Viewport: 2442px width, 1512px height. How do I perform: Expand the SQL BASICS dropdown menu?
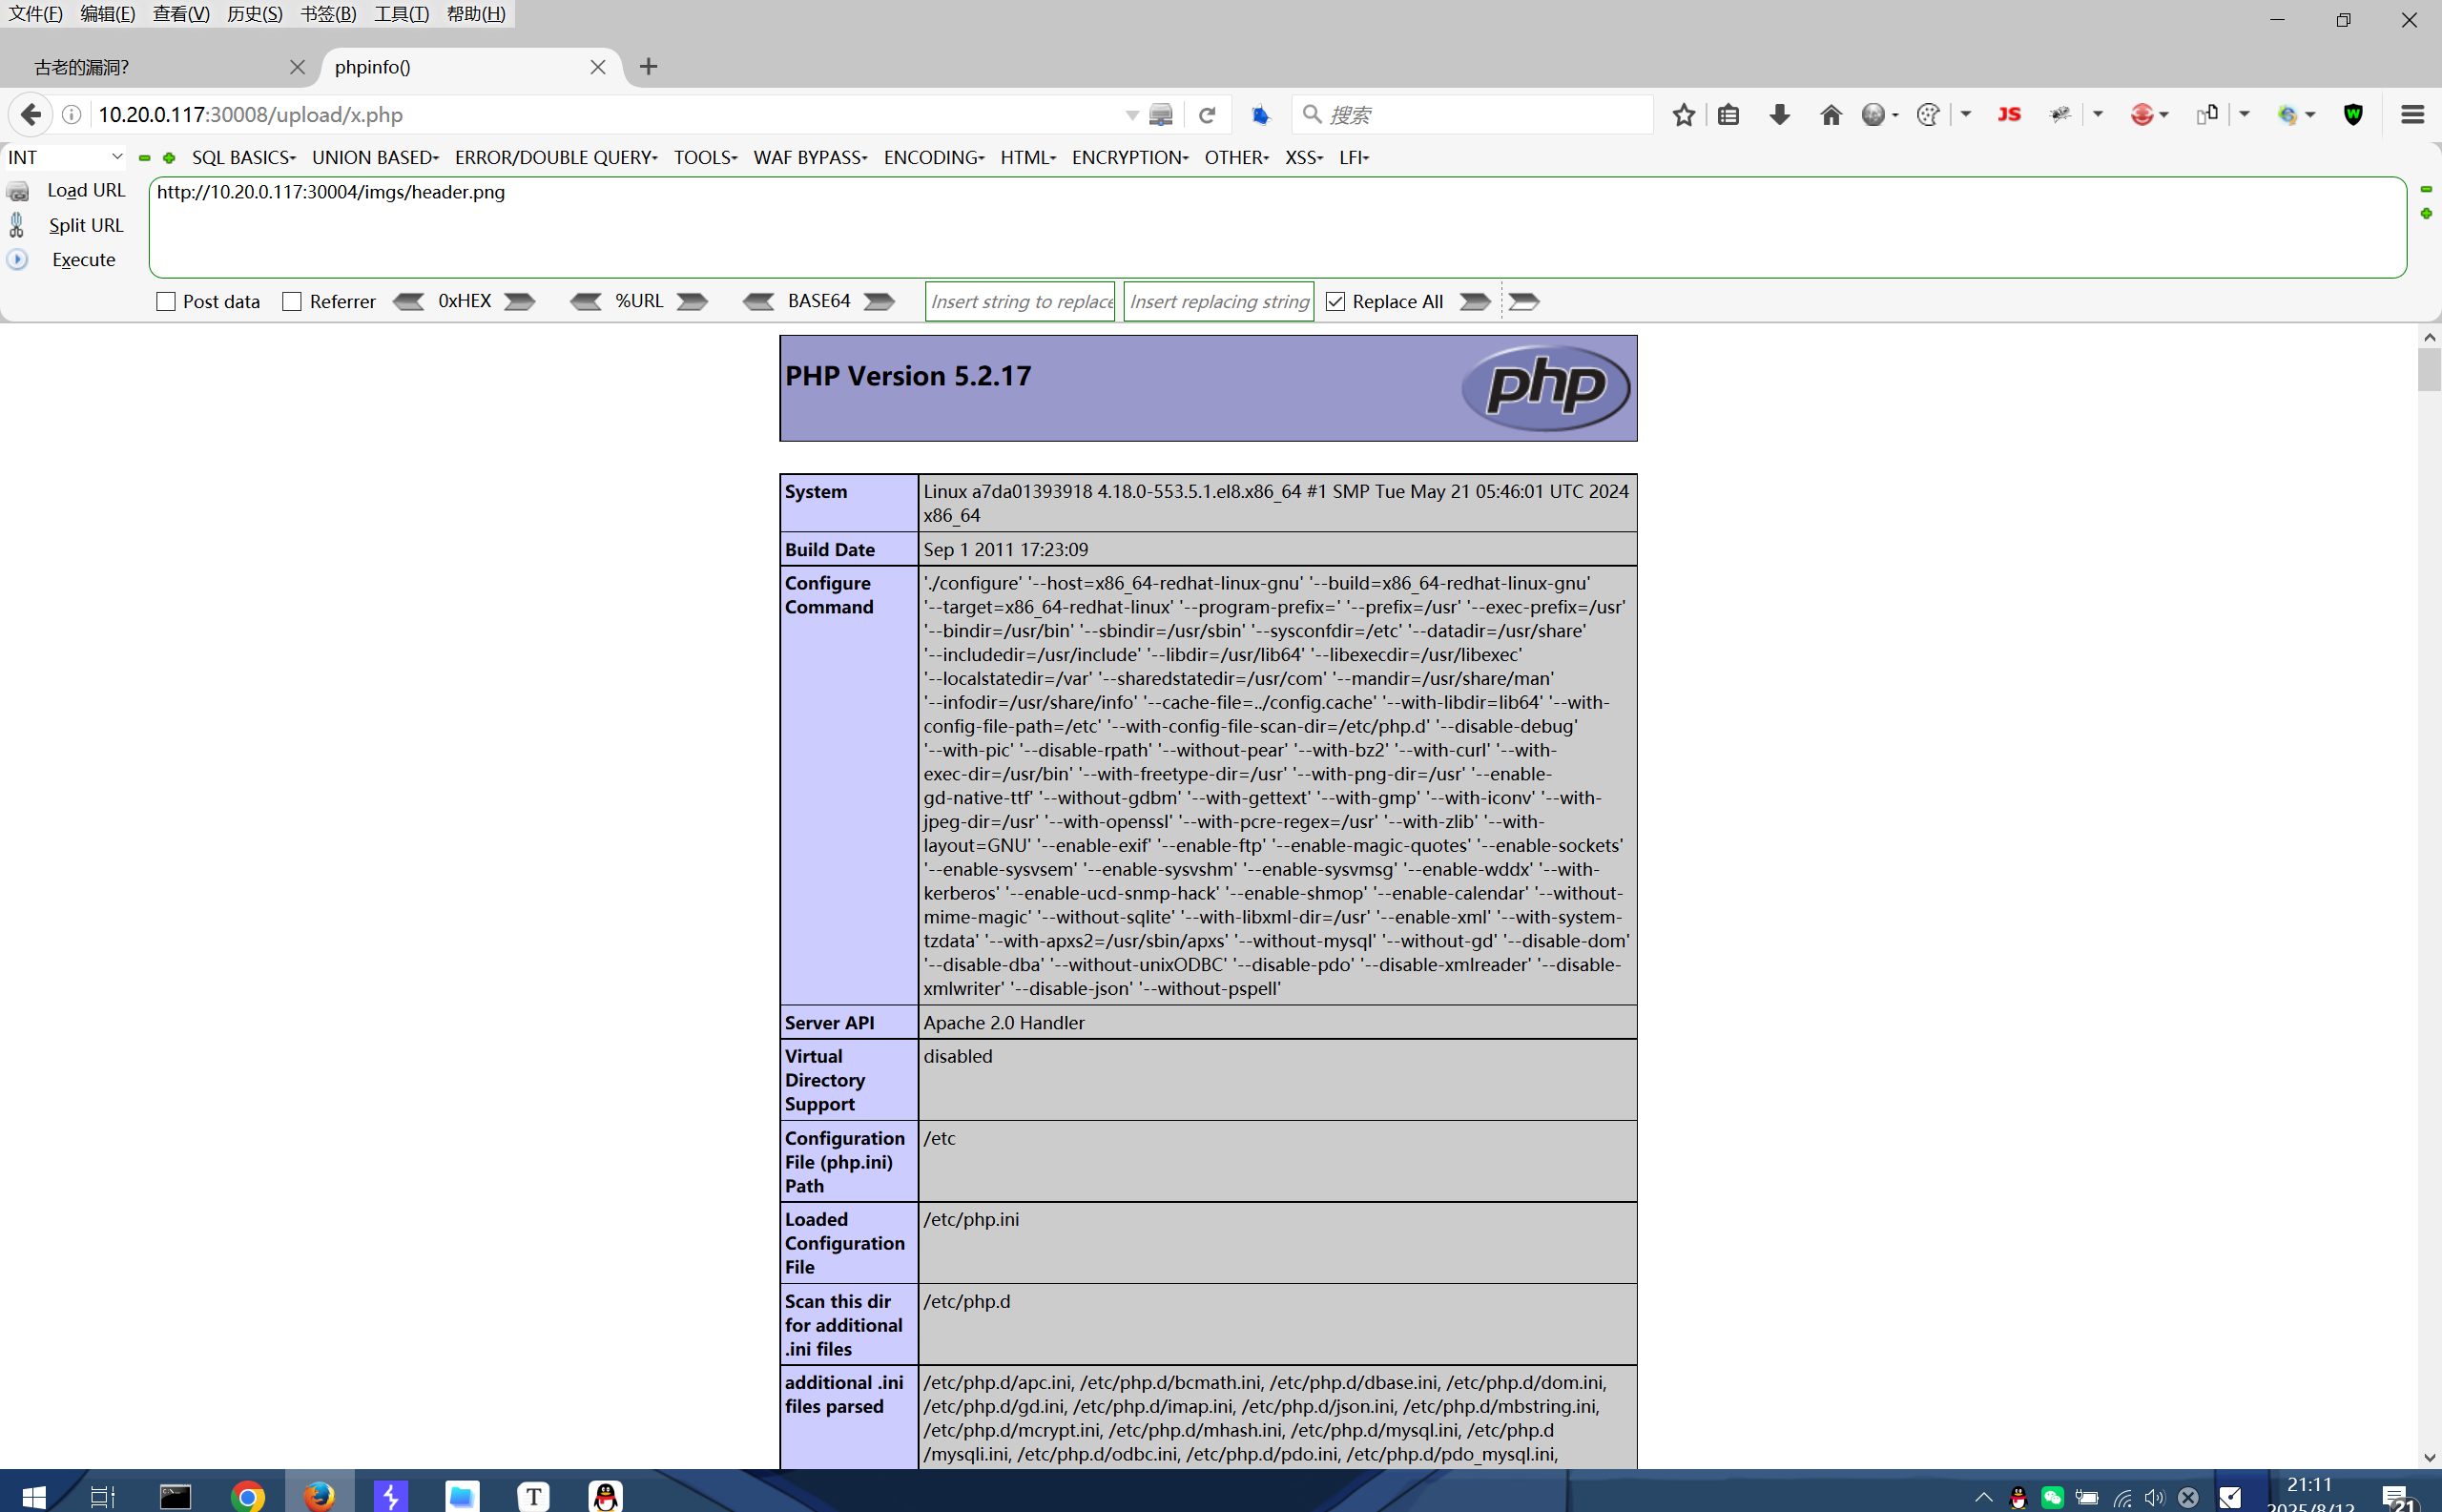pos(243,157)
